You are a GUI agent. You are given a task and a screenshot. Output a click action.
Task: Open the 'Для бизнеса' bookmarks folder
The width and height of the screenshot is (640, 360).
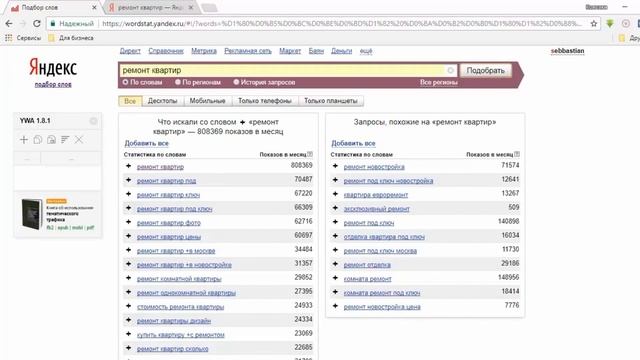71,38
